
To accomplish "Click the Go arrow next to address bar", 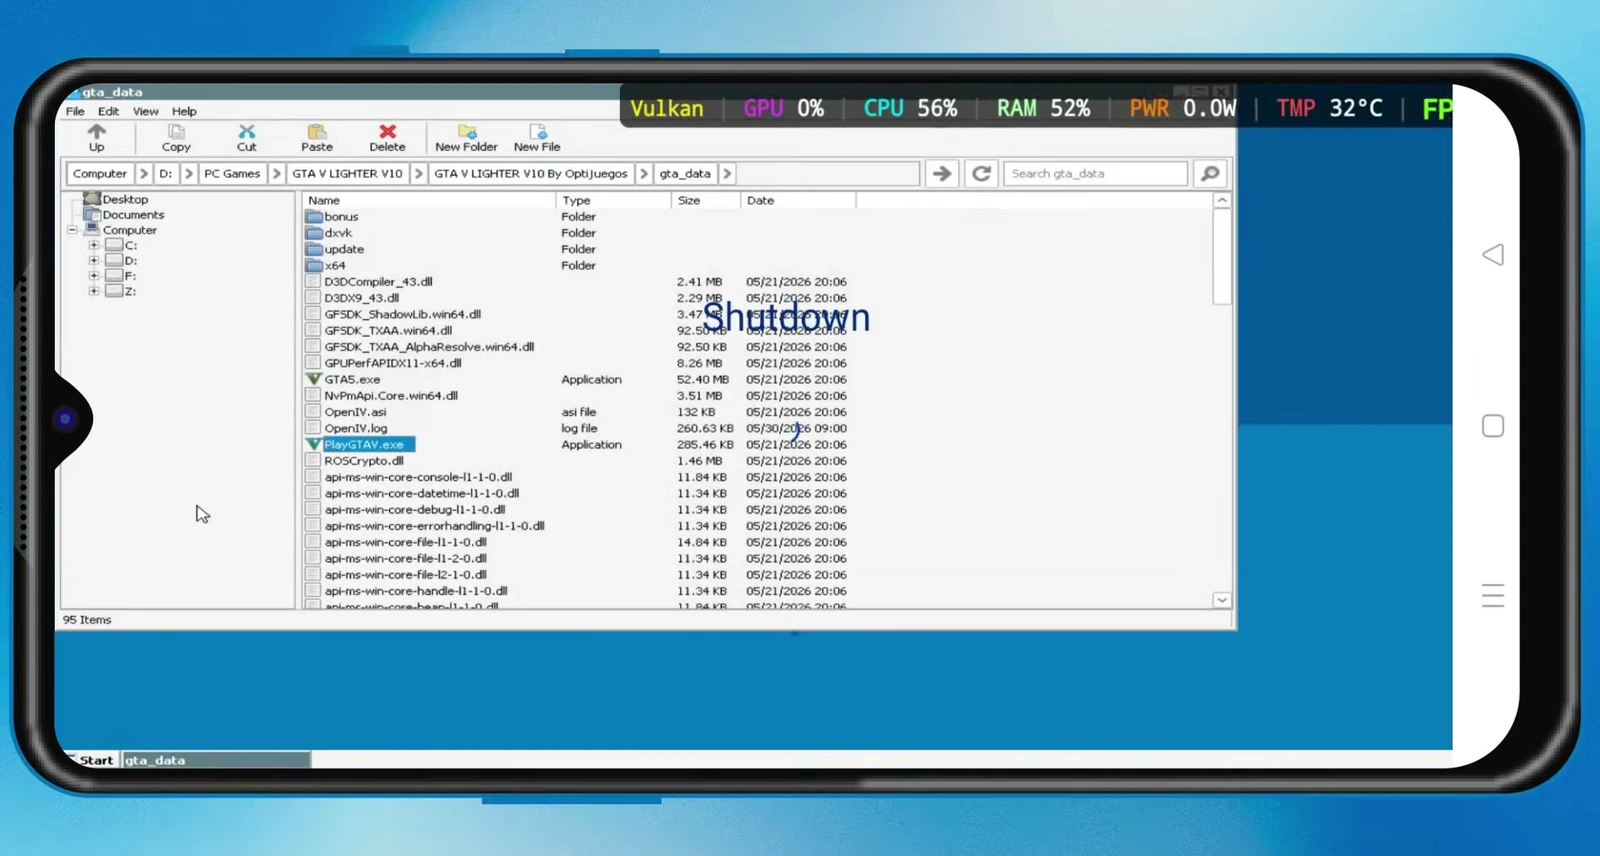I will (x=942, y=173).
